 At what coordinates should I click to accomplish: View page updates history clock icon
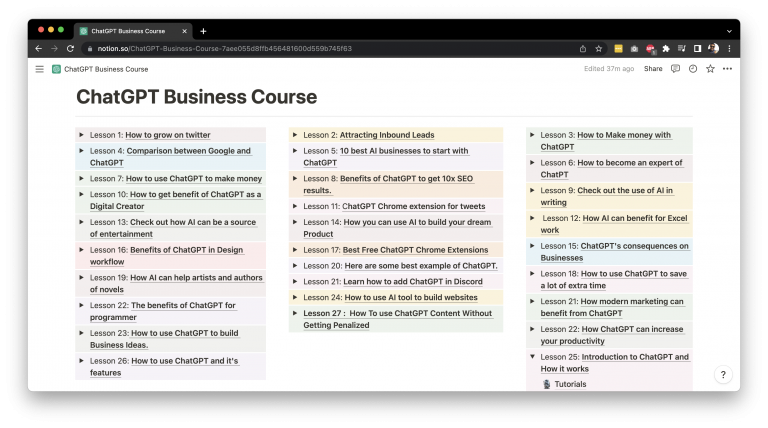pos(692,69)
